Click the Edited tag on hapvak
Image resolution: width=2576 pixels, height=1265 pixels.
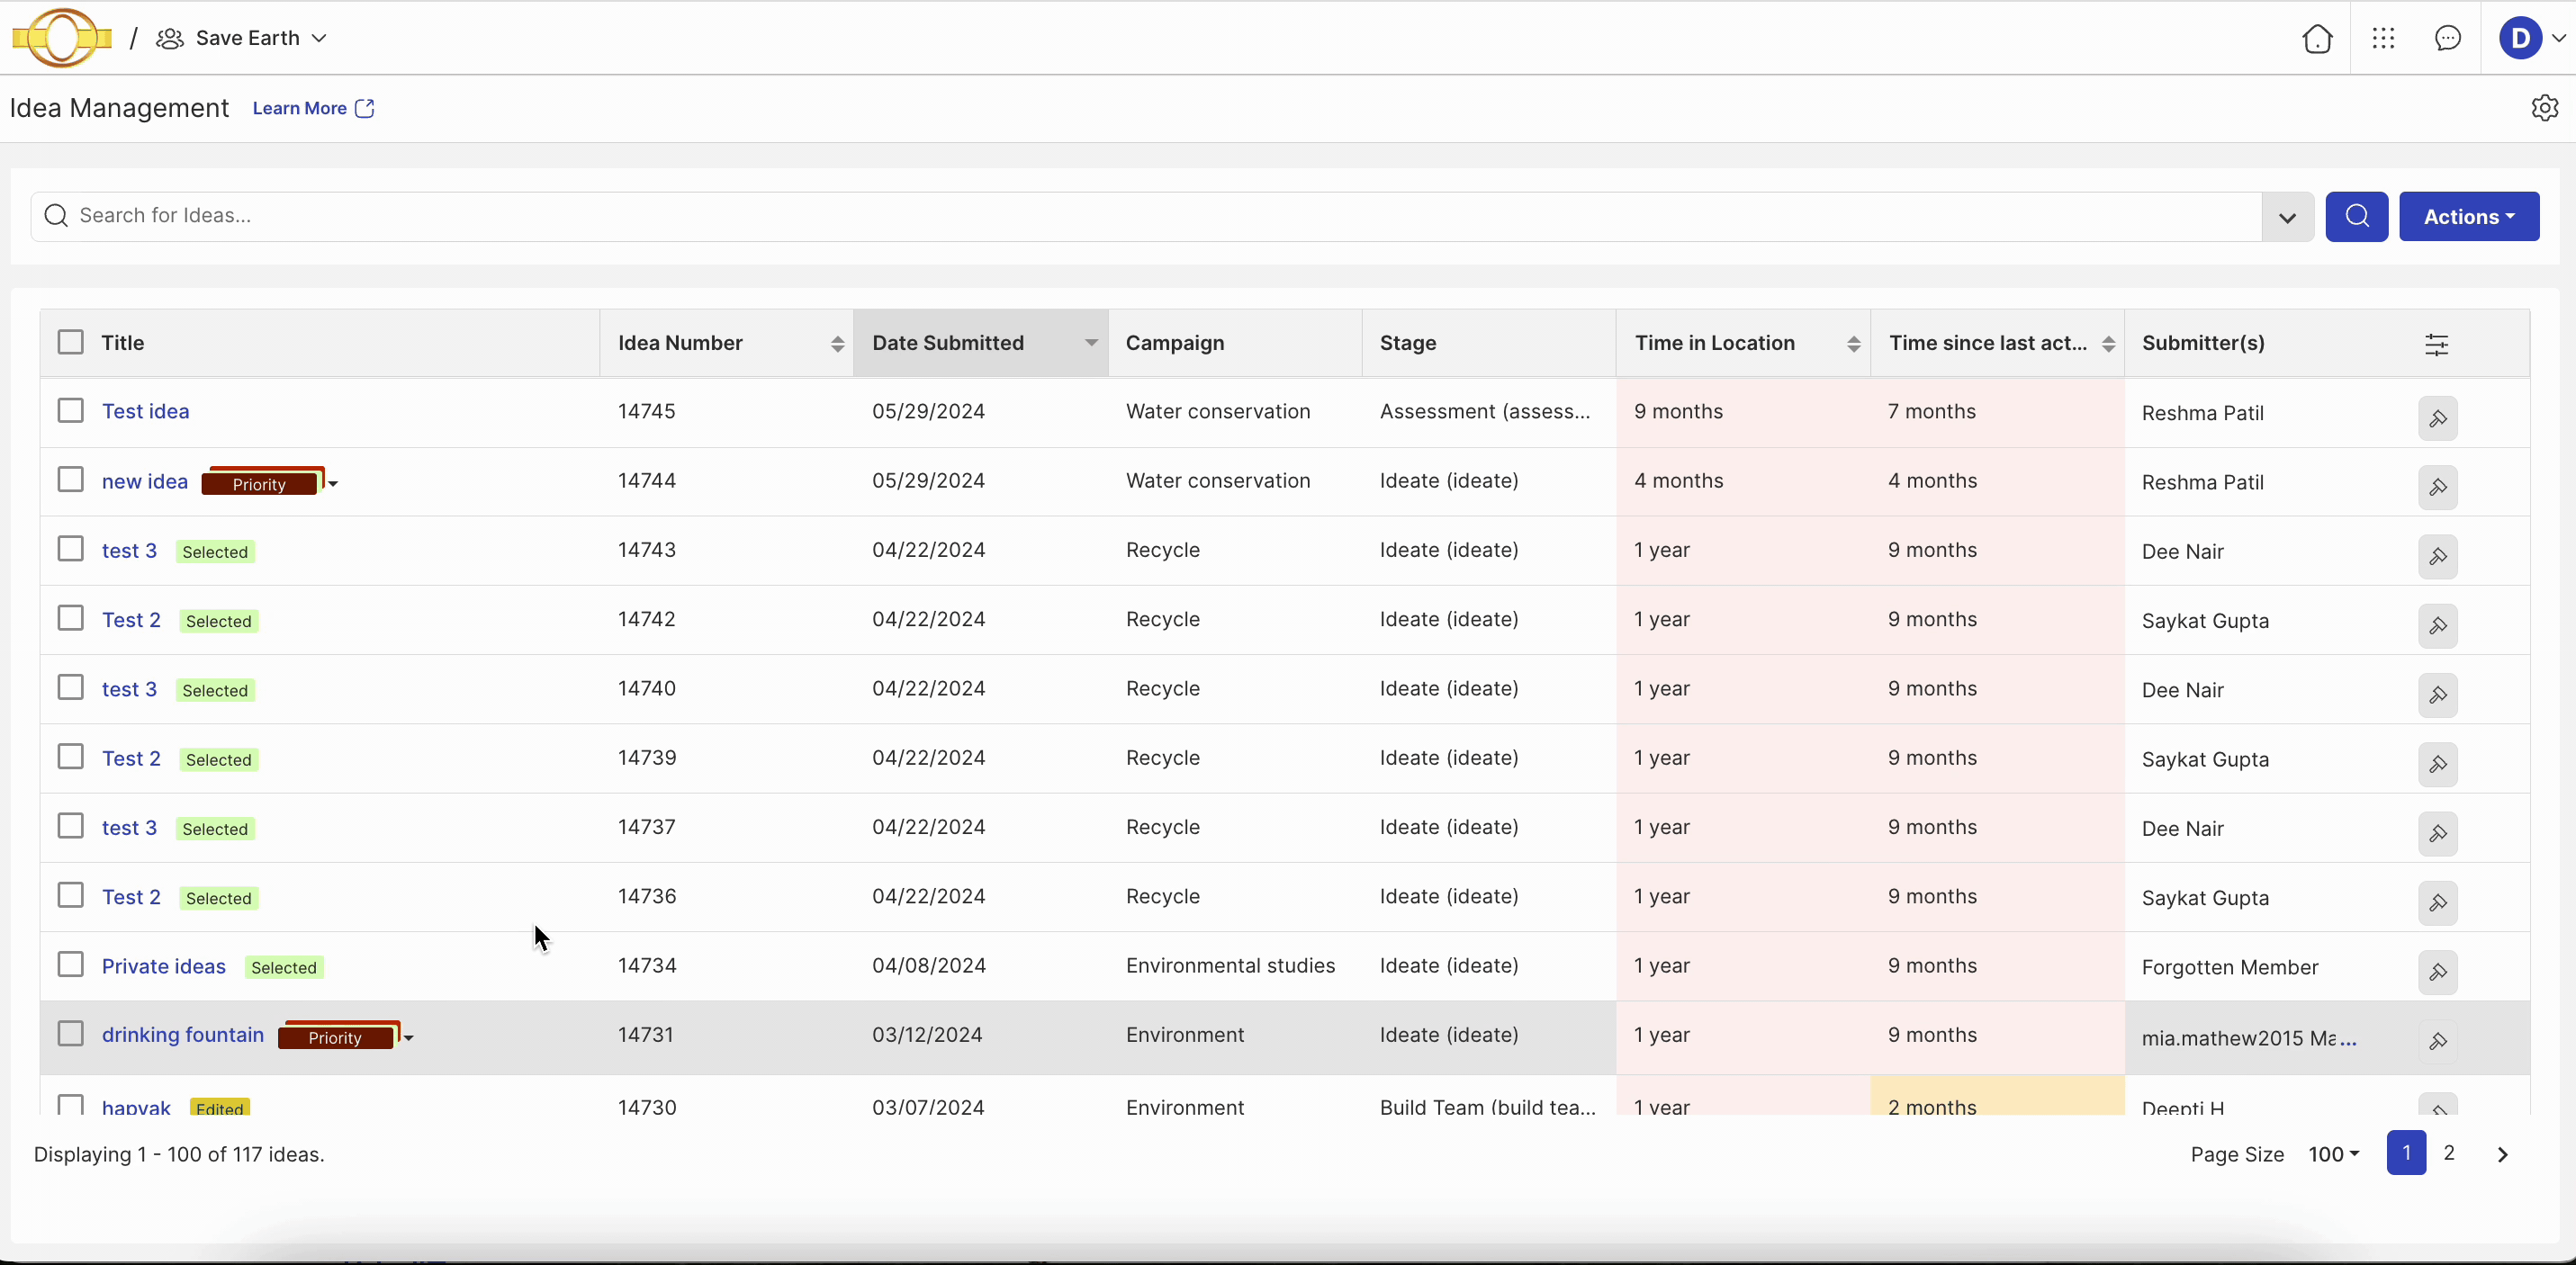tap(219, 1108)
